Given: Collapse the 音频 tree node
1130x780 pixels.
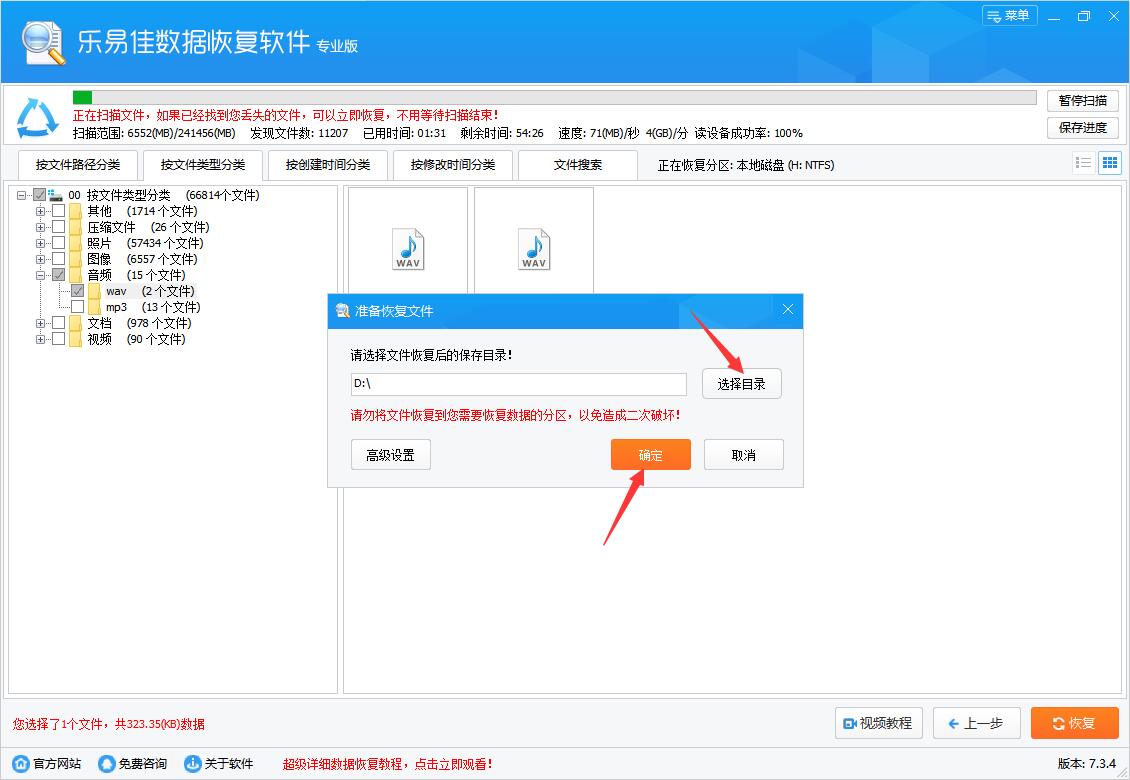Looking at the screenshot, I should point(40,275).
